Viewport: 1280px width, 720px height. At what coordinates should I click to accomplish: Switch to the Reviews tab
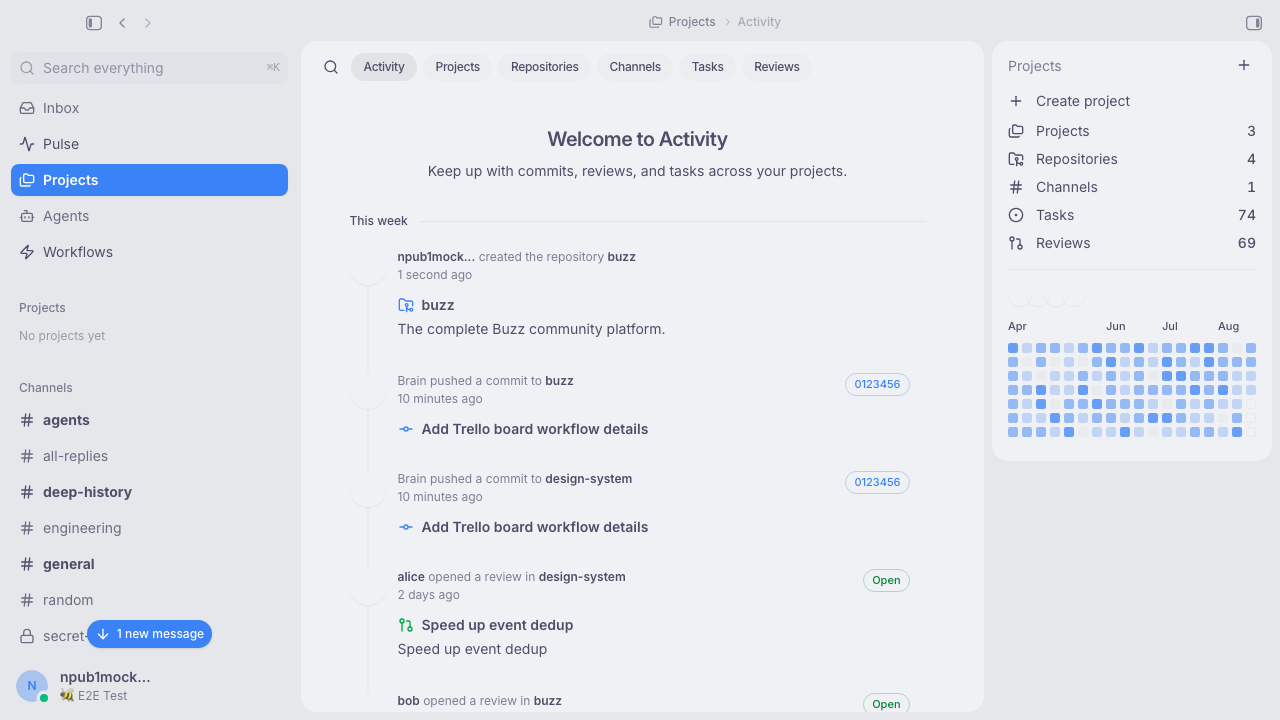click(777, 67)
